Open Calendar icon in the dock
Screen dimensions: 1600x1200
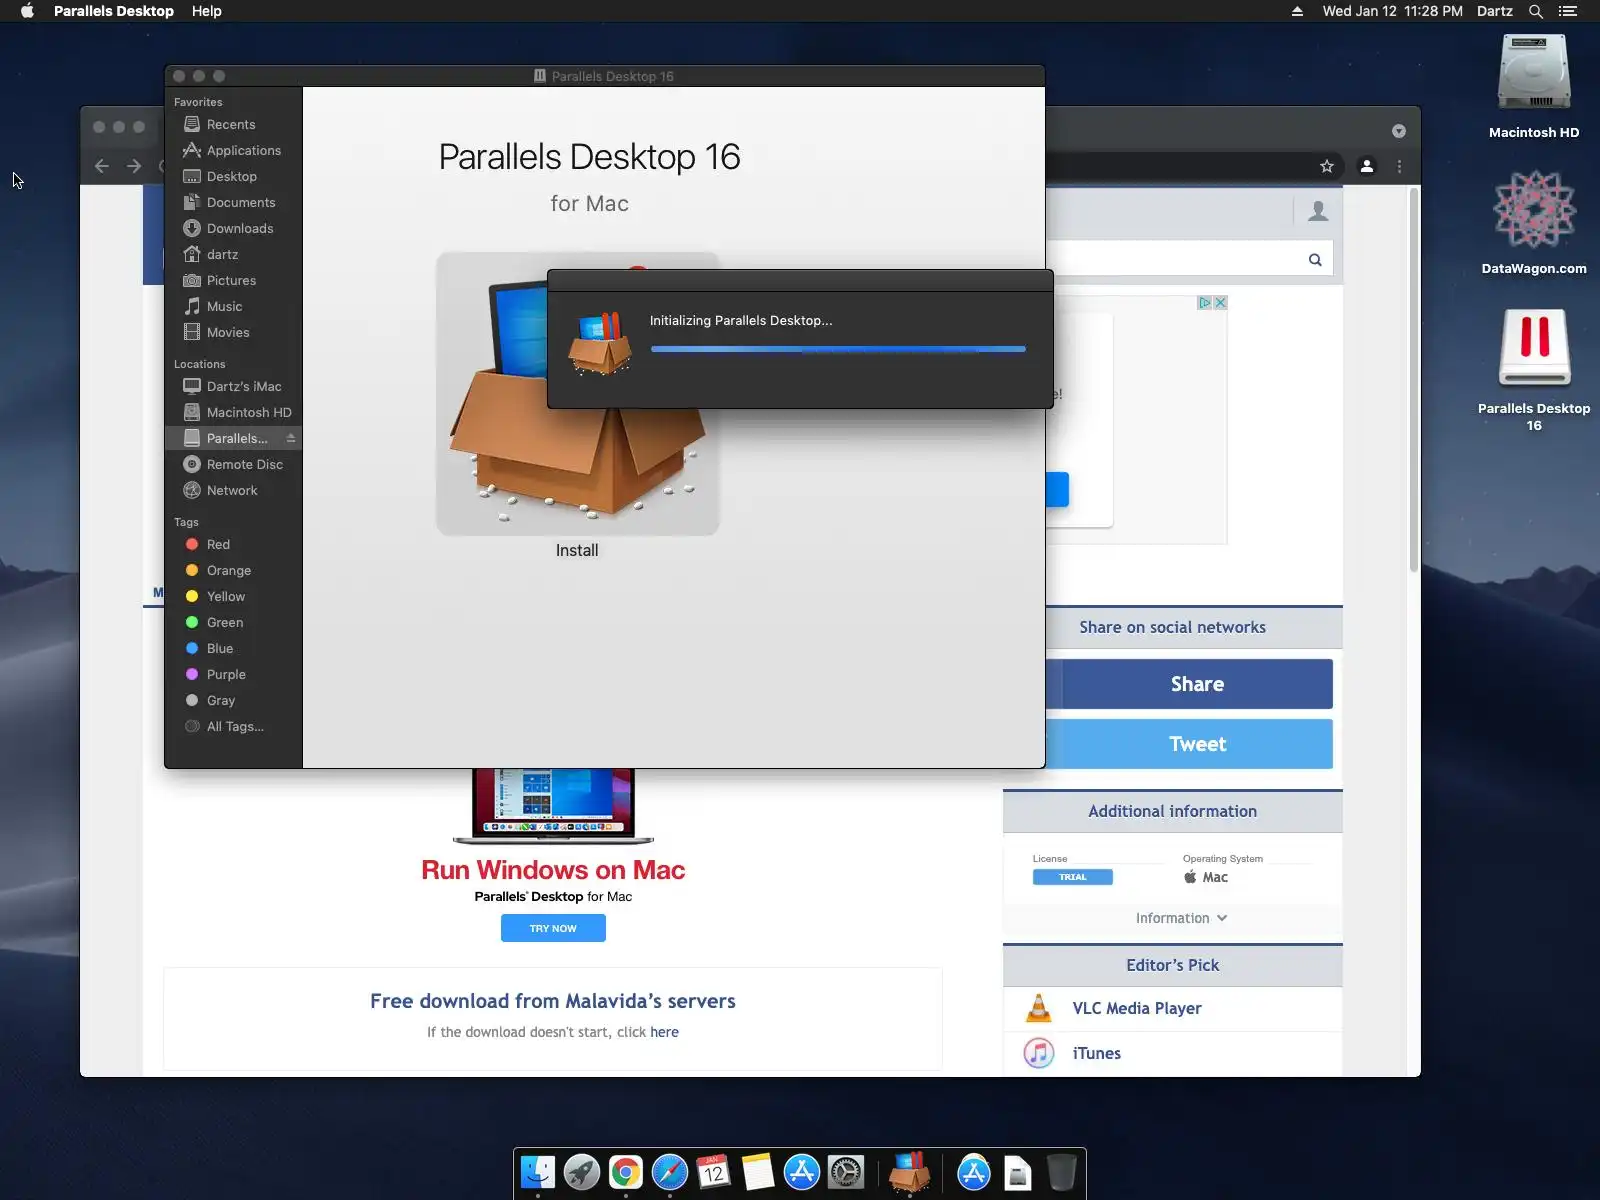point(714,1172)
